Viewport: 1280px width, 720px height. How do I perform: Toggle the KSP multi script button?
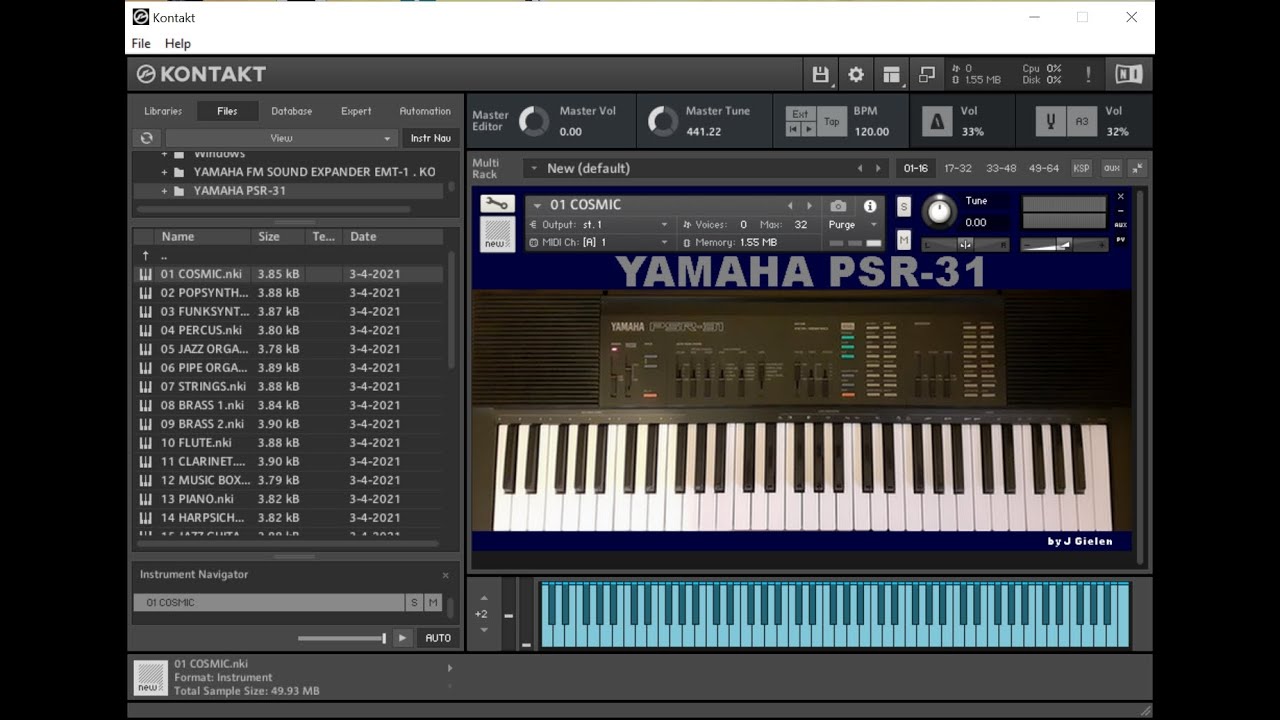(1081, 168)
